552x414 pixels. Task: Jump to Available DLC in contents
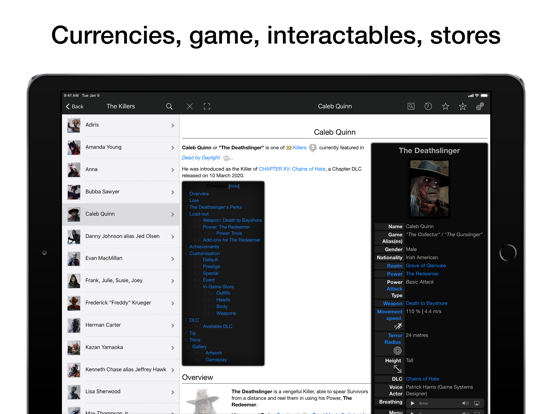218,326
